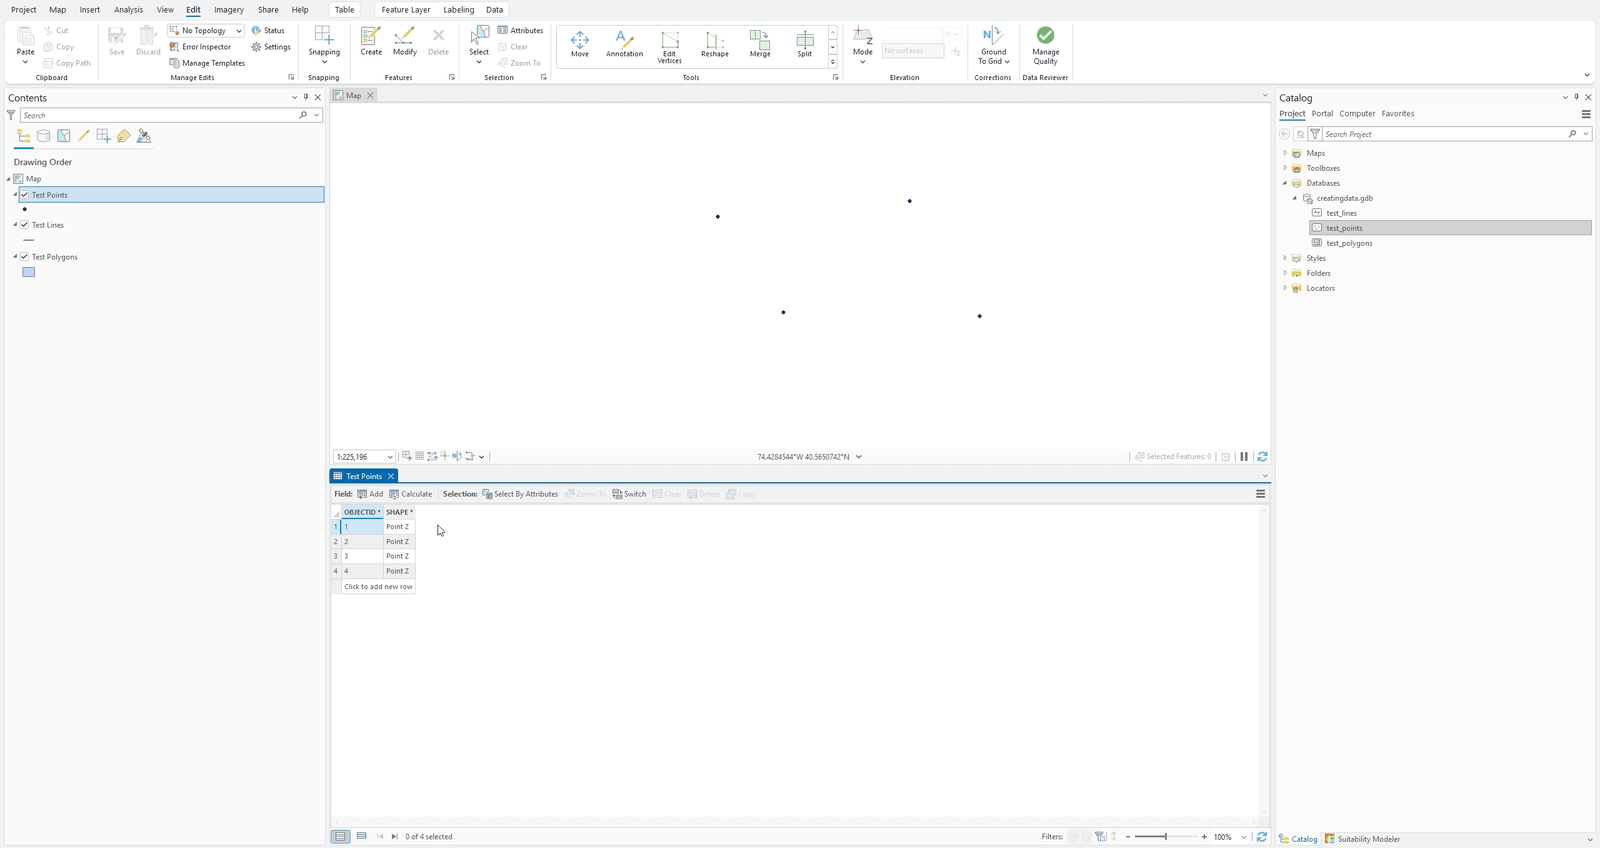Open the Error Inspector
The height and width of the screenshot is (848, 1600).
point(200,47)
